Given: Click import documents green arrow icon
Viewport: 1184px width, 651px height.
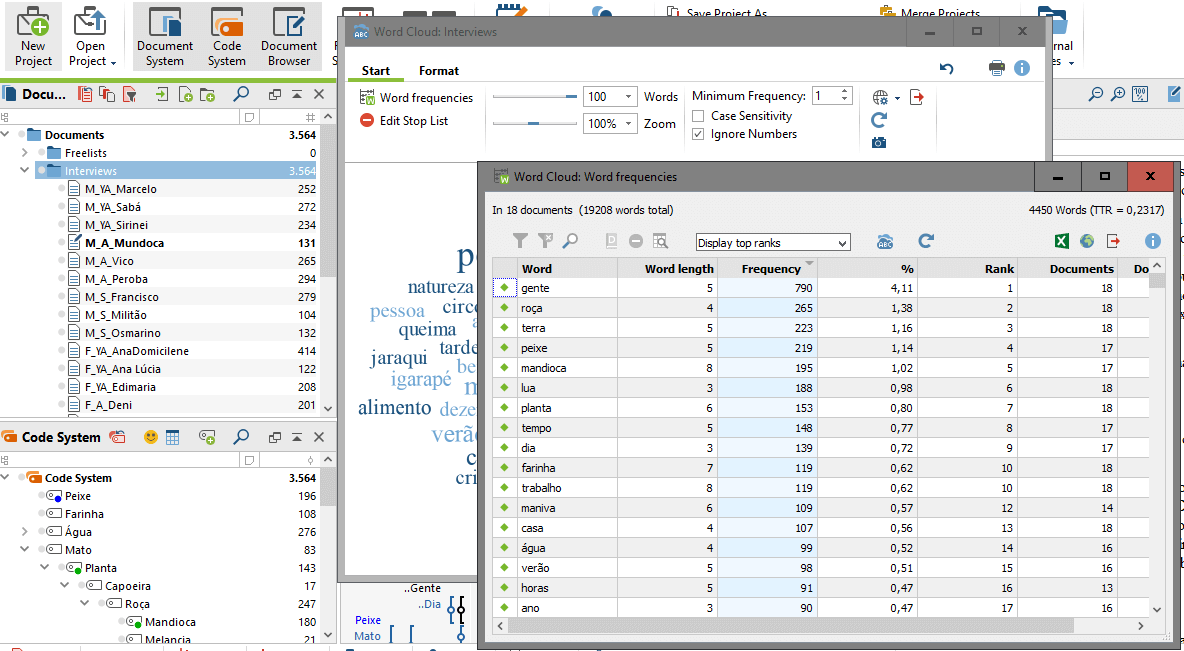Looking at the screenshot, I should (x=162, y=94).
